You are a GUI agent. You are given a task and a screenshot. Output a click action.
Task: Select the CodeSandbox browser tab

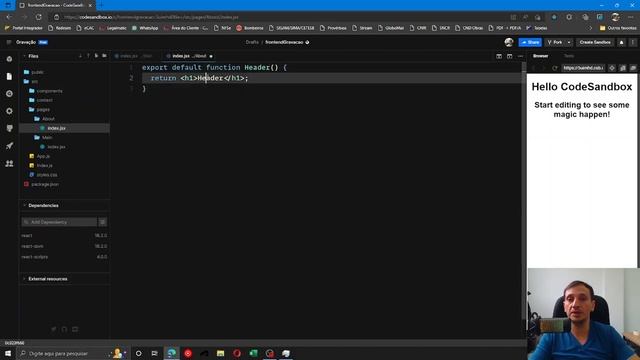tap(55, 5)
